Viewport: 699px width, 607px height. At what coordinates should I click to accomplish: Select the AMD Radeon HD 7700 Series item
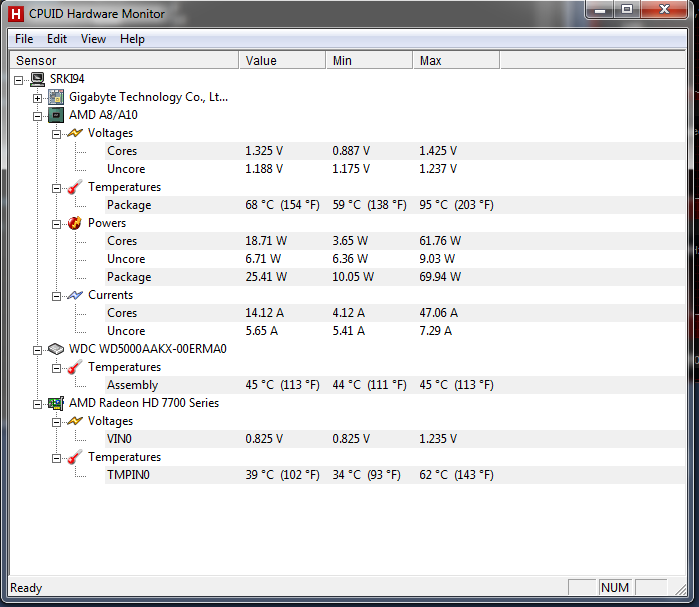pyautogui.click(x=144, y=403)
